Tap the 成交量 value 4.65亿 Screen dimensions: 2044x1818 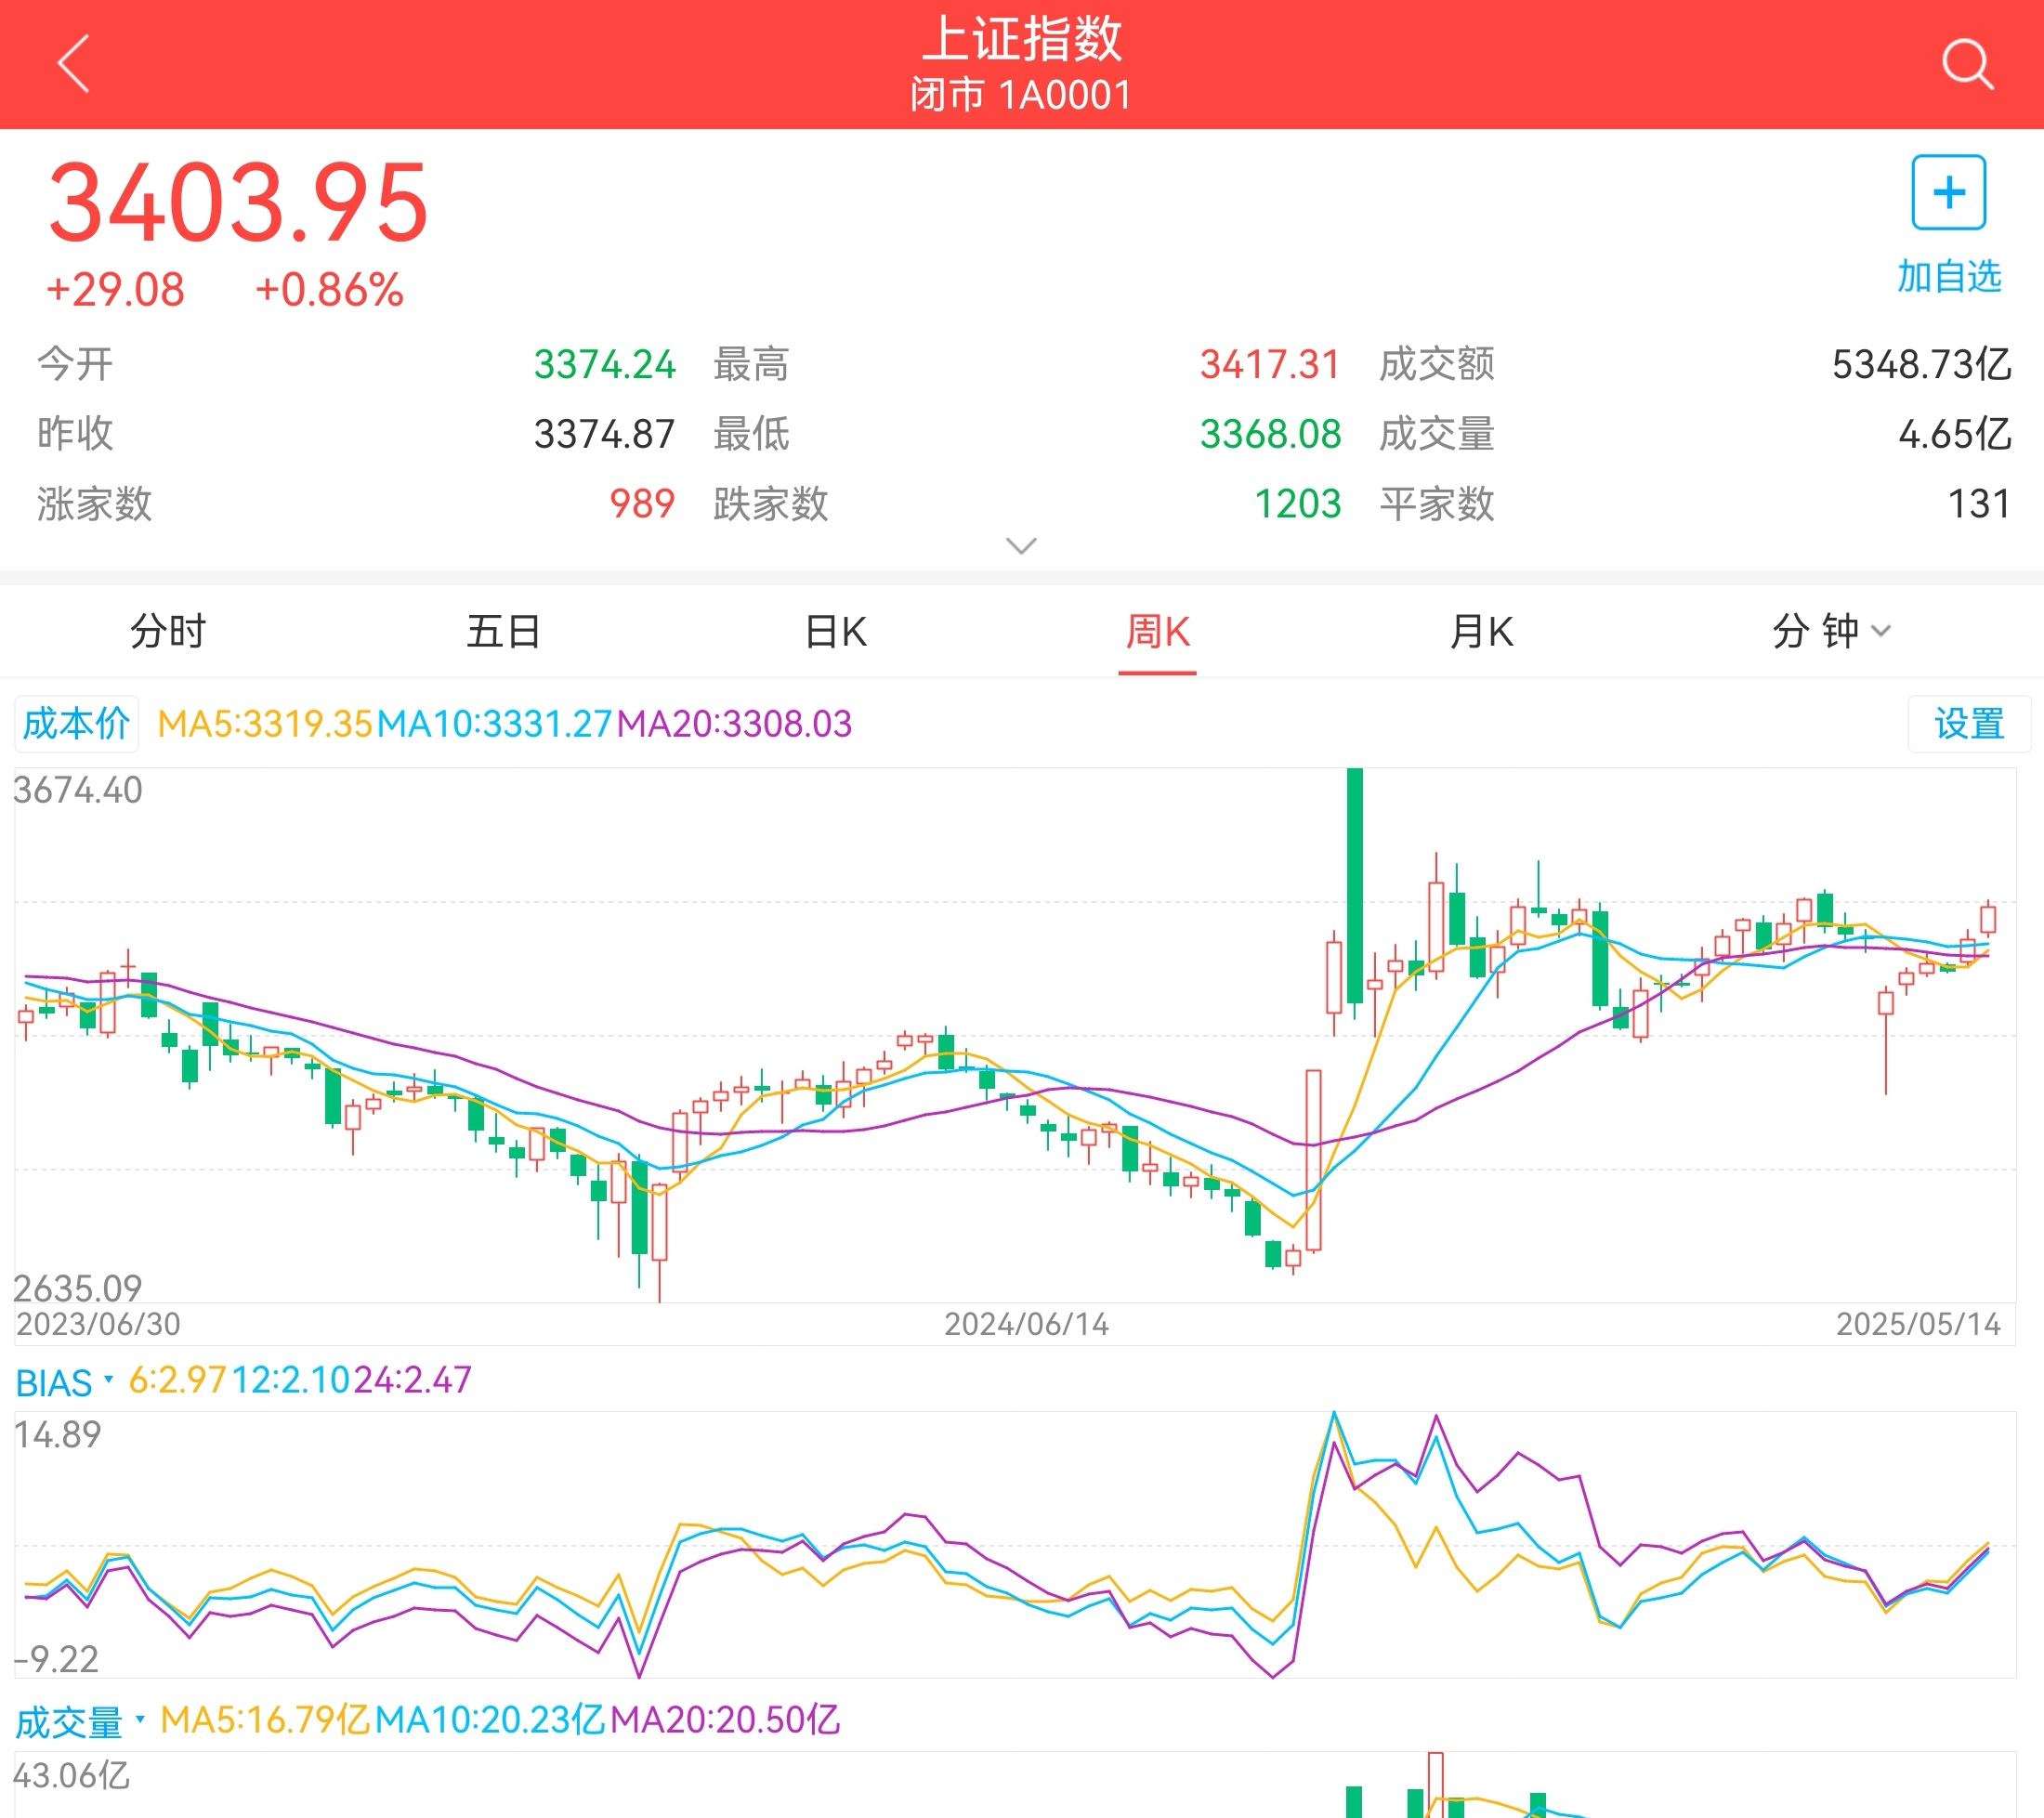point(1955,434)
